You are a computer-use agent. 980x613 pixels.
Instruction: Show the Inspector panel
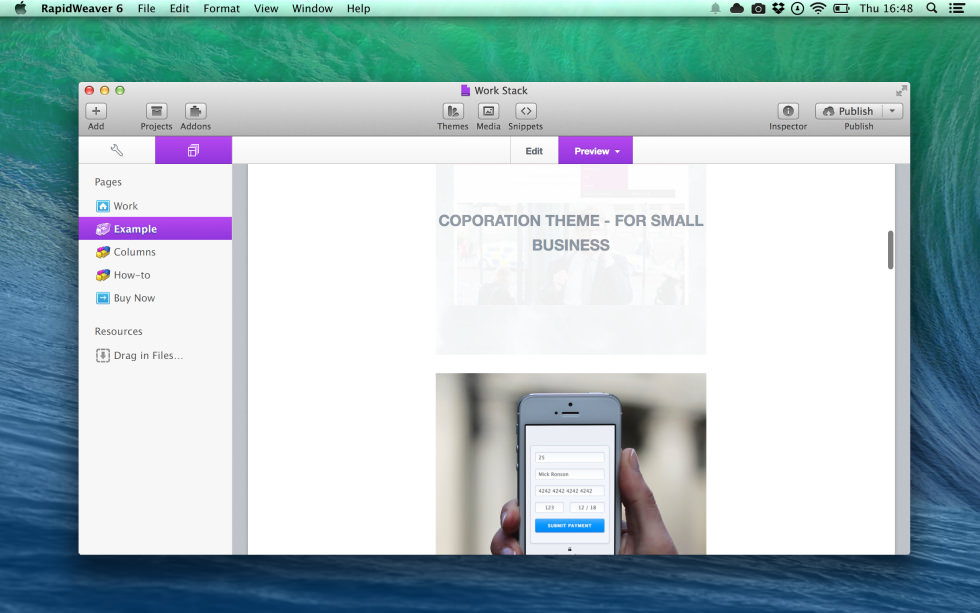pos(788,111)
